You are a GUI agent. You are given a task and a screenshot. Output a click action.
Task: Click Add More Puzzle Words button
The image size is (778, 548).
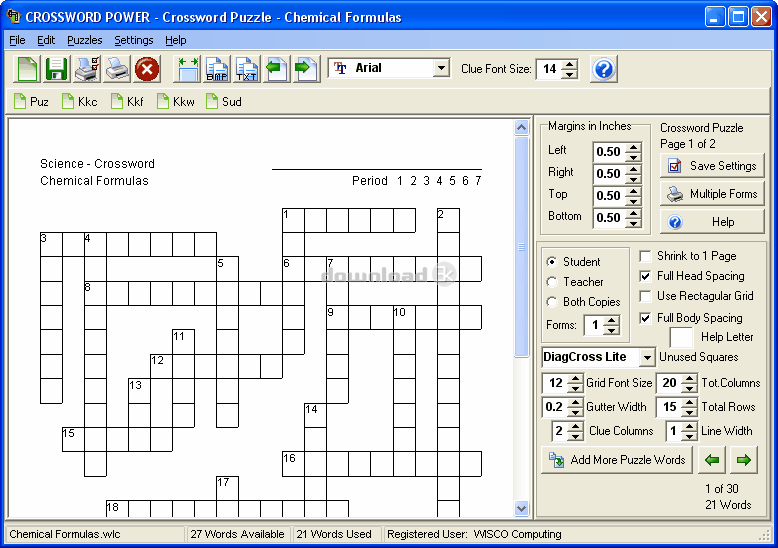point(617,460)
